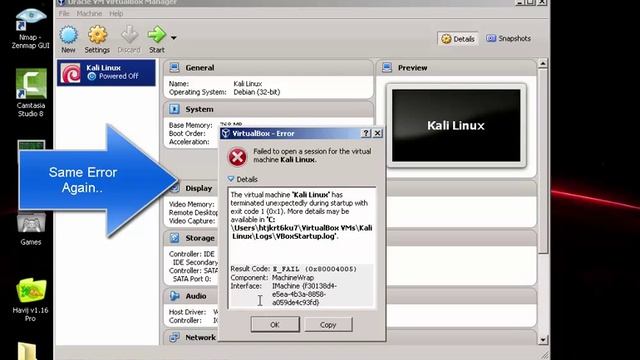This screenshot has width=640, height=360.
Task: Switch to the Snapshots view button
Action: coord(508,38)
